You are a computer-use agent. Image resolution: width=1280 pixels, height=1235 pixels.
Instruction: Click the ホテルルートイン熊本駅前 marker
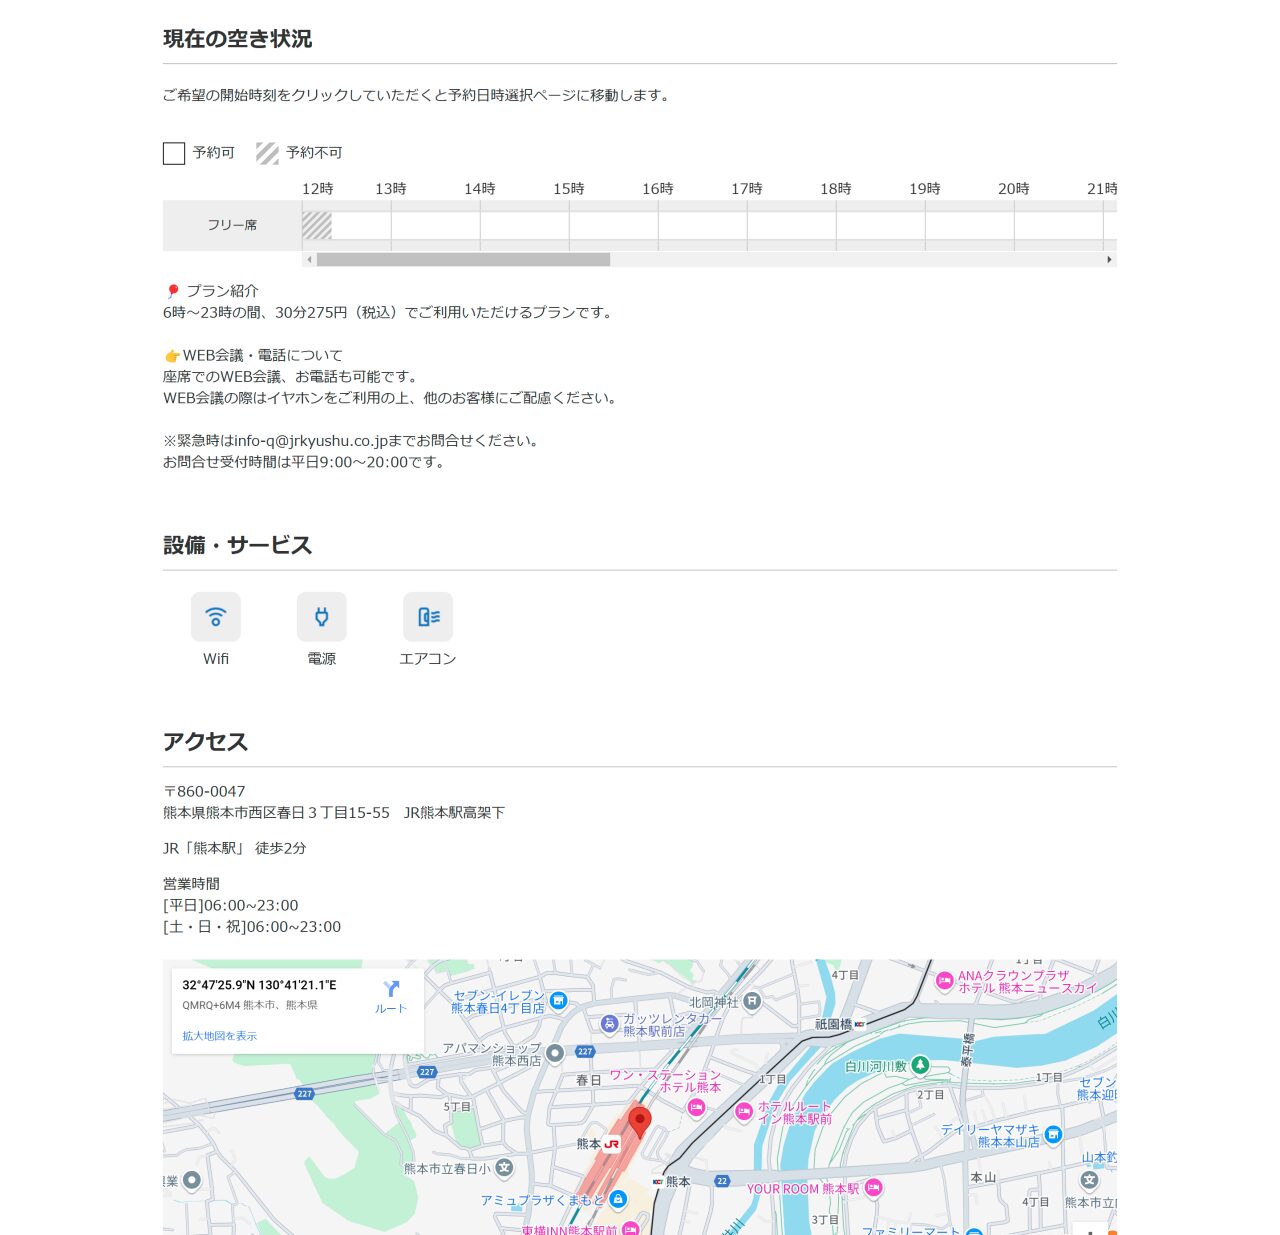pyautogui.click(x=743, y=1111)
